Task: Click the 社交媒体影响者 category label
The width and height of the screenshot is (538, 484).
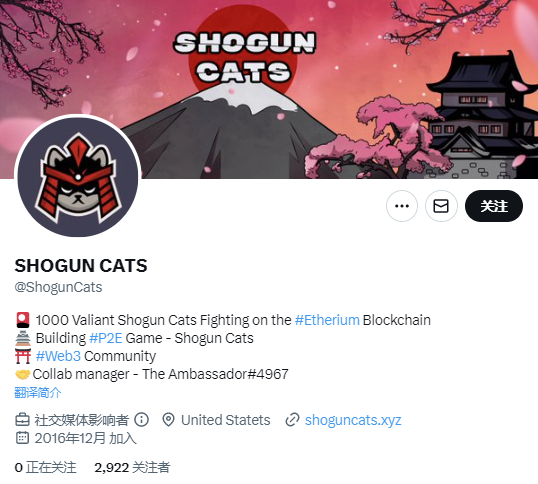Action: point(81,420)
